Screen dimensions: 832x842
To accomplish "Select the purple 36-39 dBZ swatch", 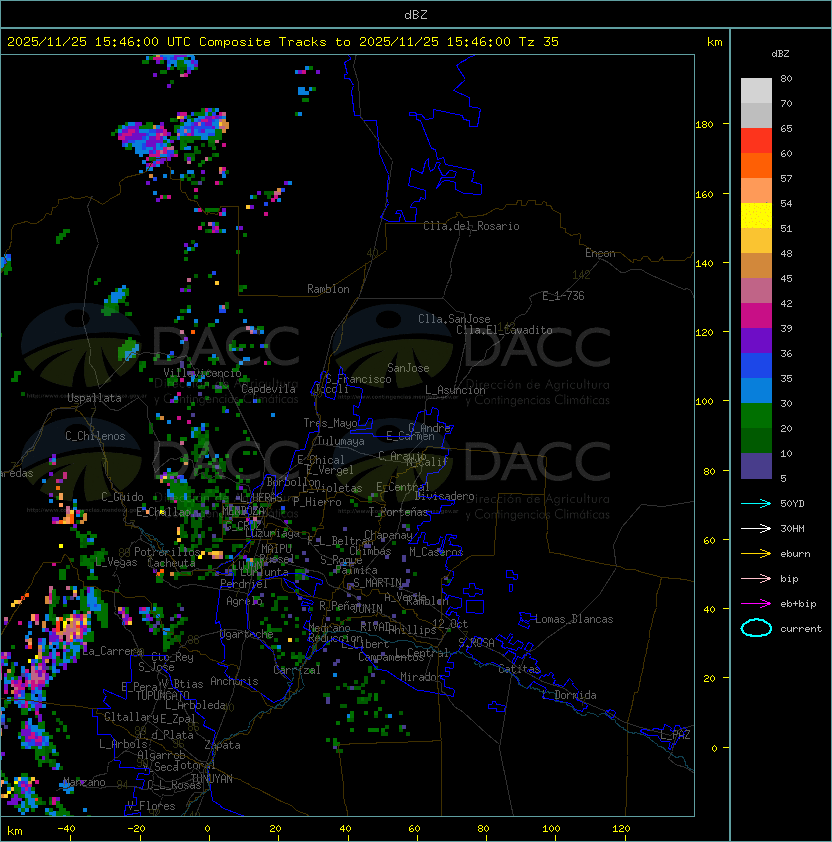I will coord(756,340).
